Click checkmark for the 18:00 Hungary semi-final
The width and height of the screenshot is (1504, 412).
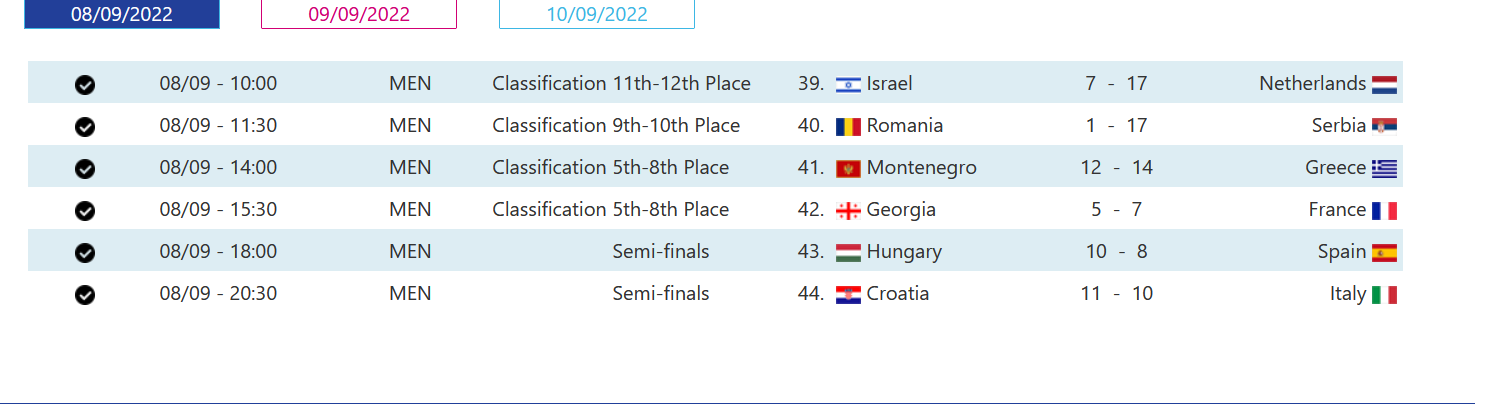tap(85, 253)
